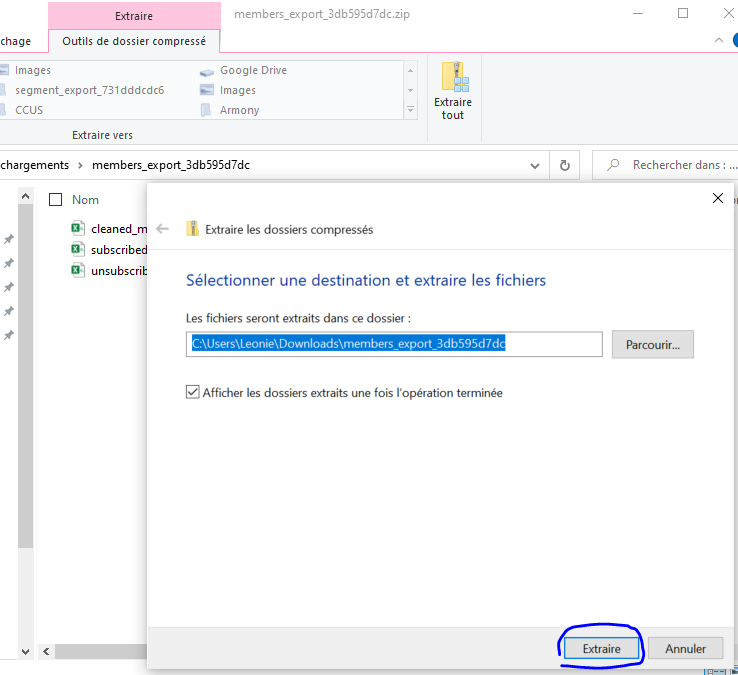
Task: Click Excel icon of subscribed file
Action: [78, 249]
